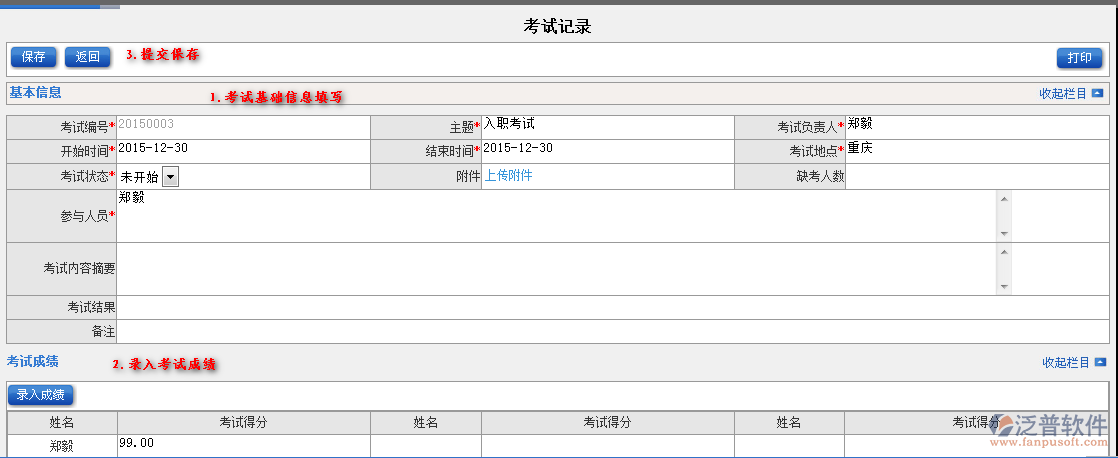Click the 结束时间 date field
This screenshot has width=1118, height=458.
click(x=607, y=150)
